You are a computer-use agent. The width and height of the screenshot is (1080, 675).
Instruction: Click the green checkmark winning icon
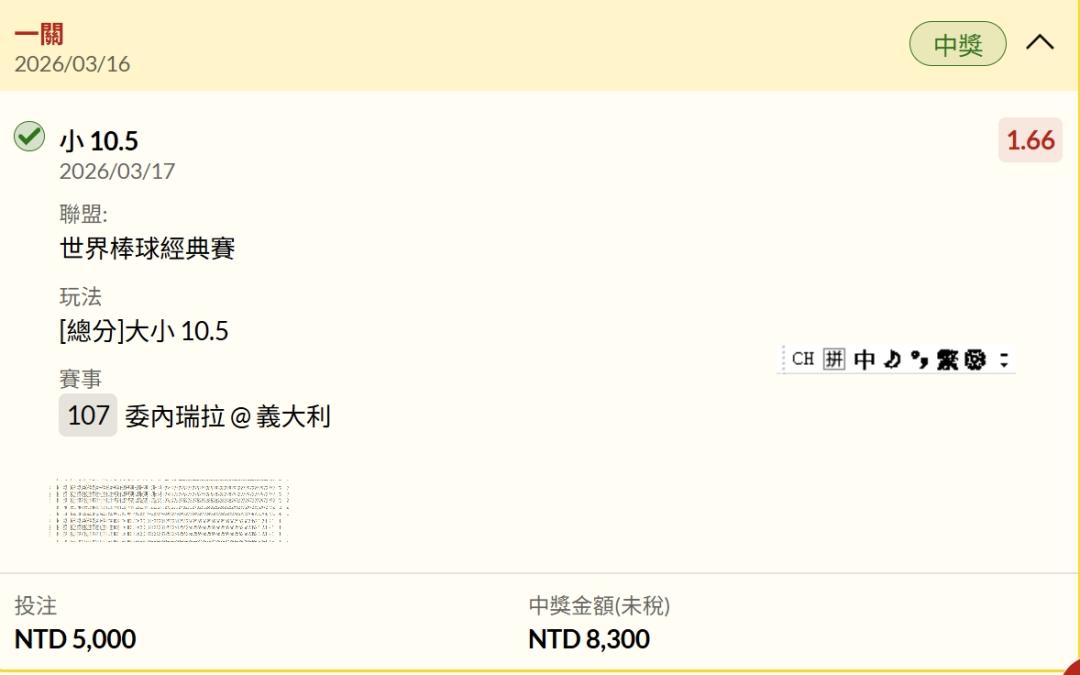(x=30, y=137)
